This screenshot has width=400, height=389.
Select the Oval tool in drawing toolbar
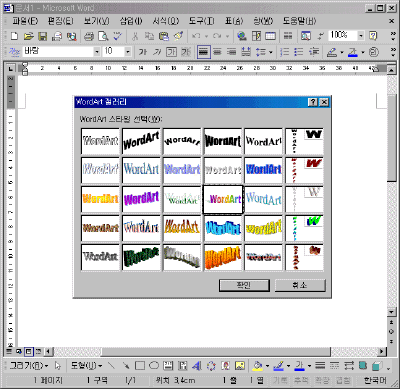coord(154,366)
